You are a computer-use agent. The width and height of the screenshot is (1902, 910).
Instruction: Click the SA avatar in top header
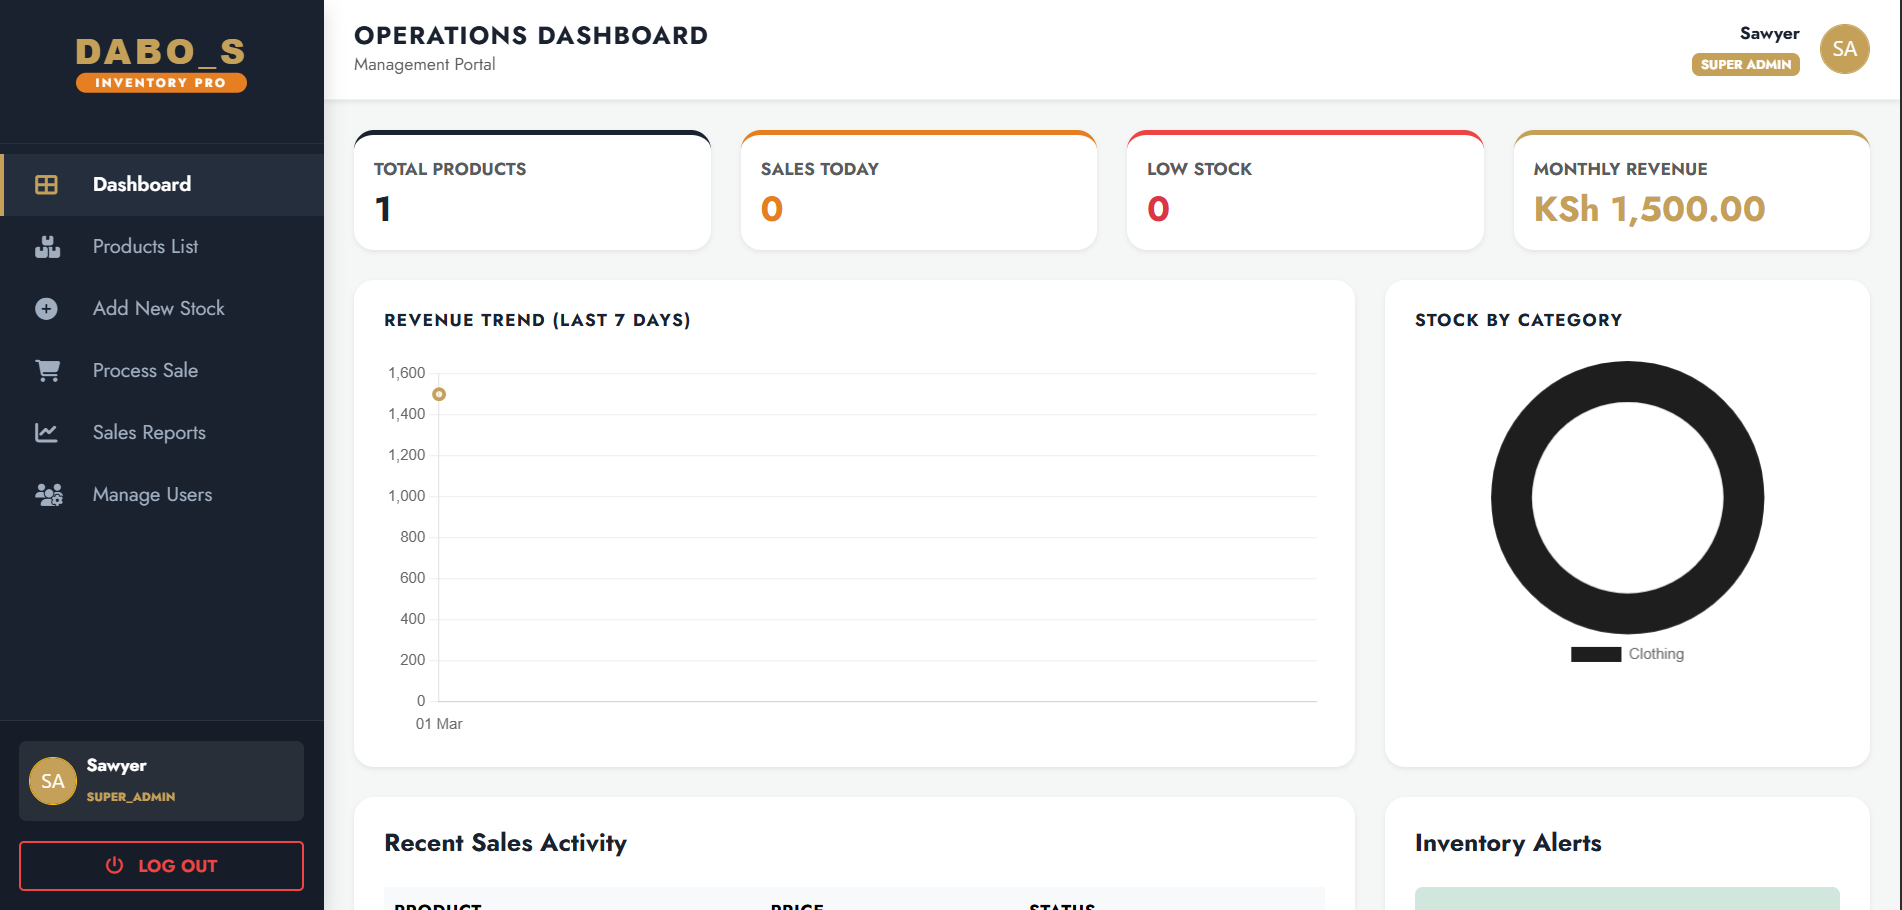click(1844, 49)
